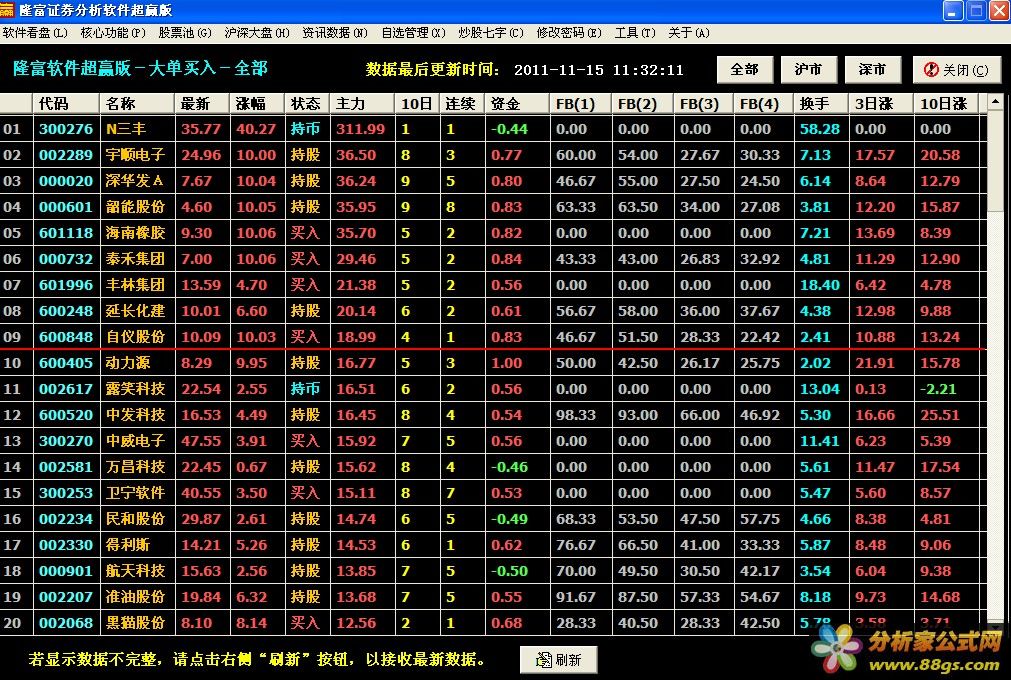
Task: Select stock name 黑猫股份
Action: point(135,623)
